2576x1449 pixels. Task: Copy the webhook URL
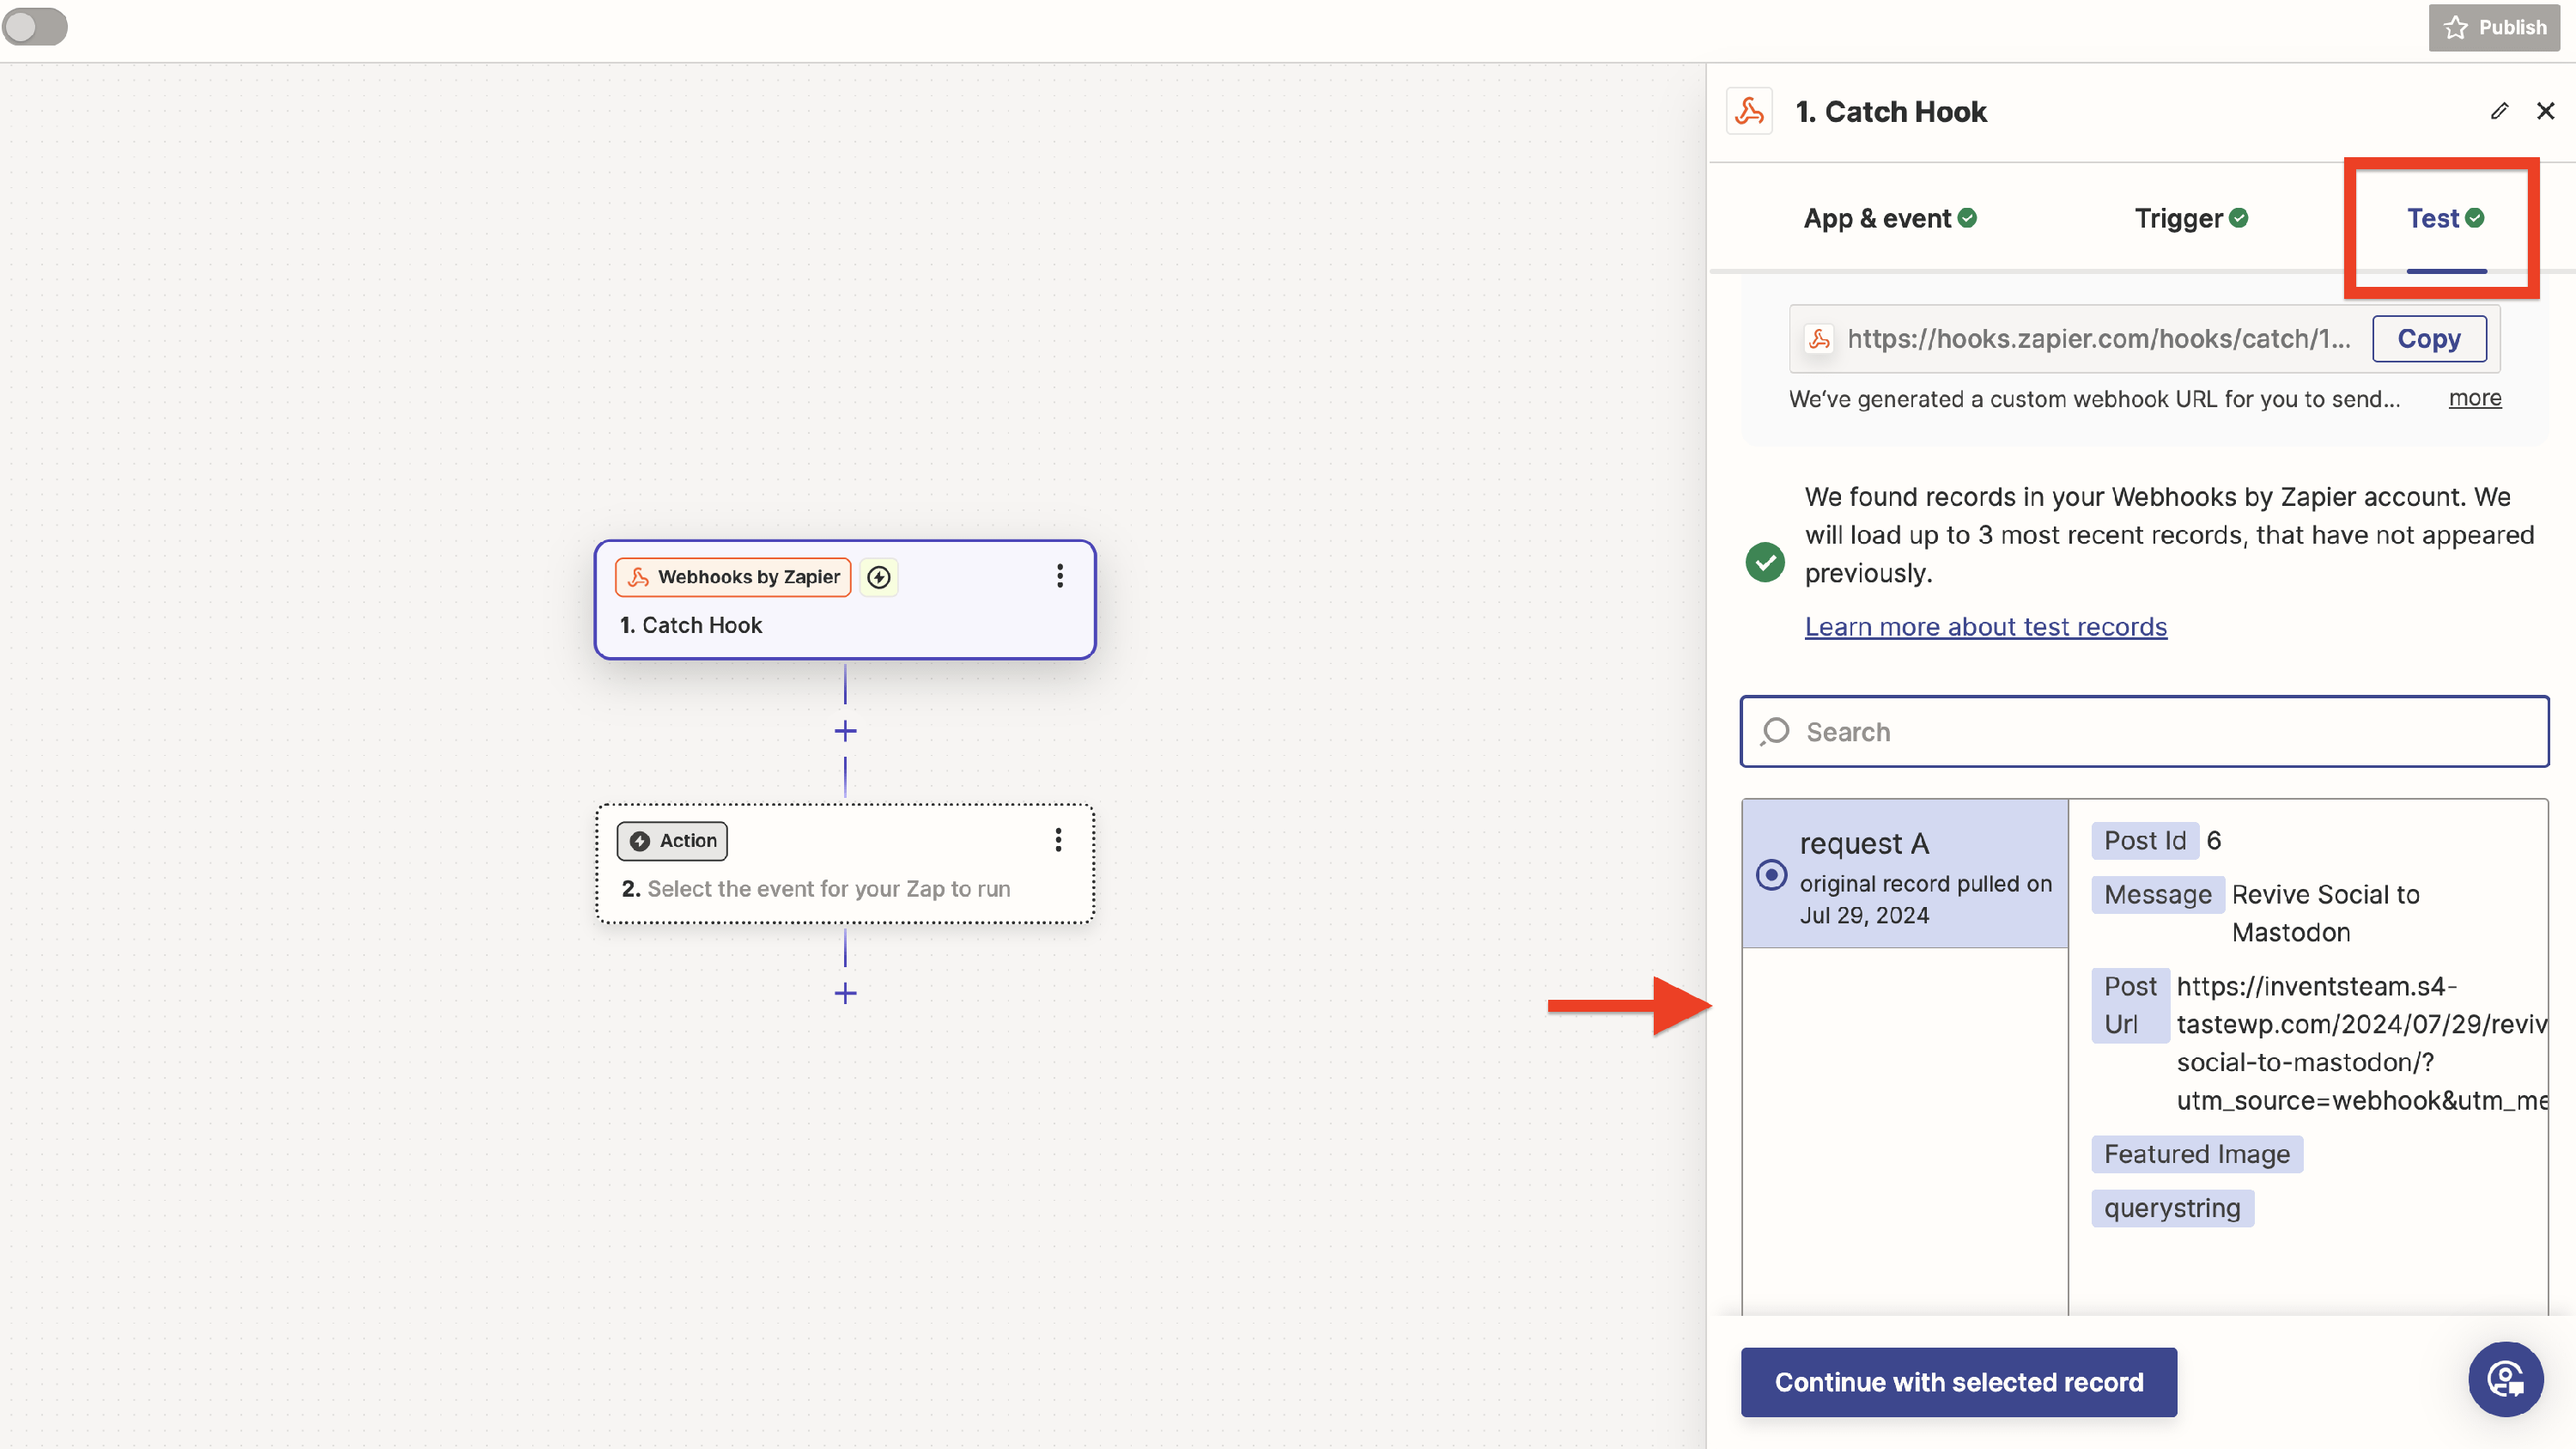click(x=2429, y=339)
